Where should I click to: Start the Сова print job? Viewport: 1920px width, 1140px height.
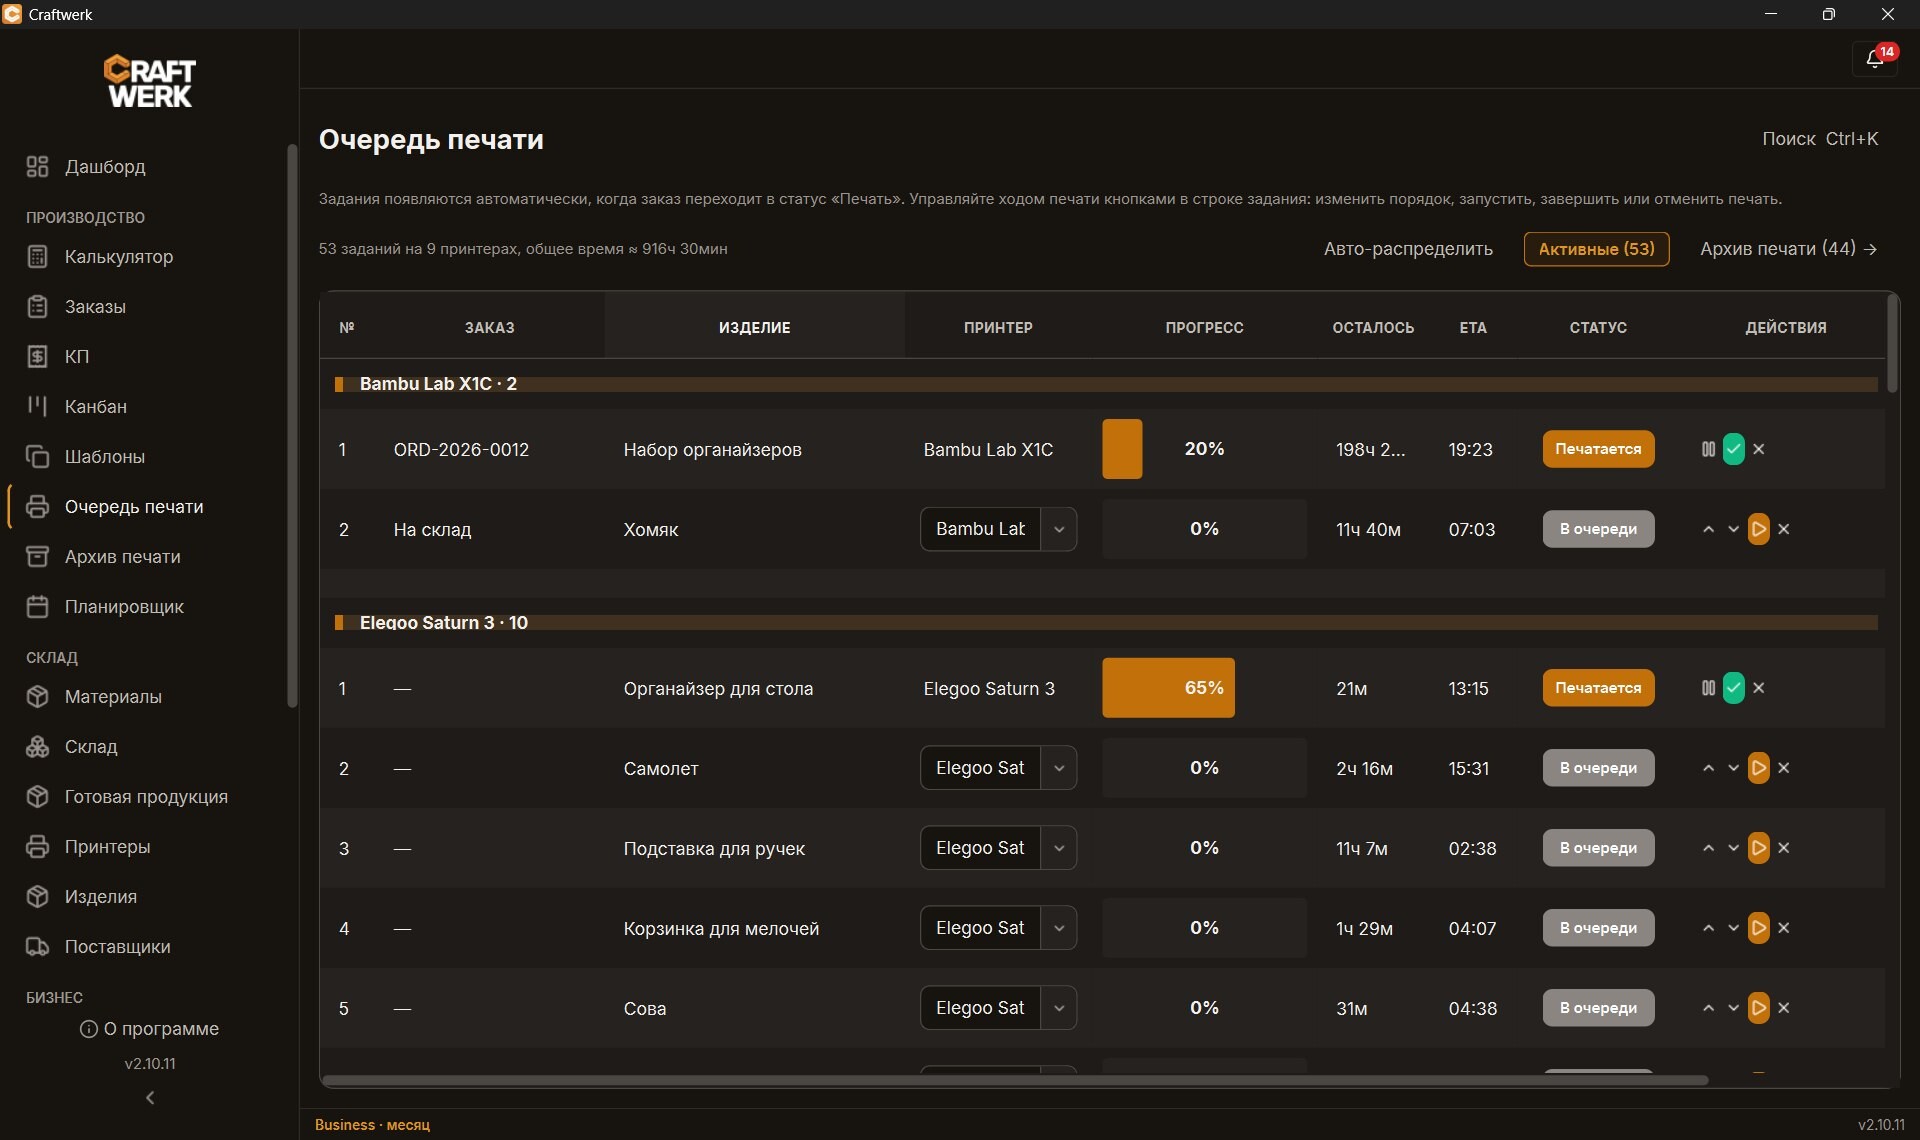click(x=1759, y=1008)
